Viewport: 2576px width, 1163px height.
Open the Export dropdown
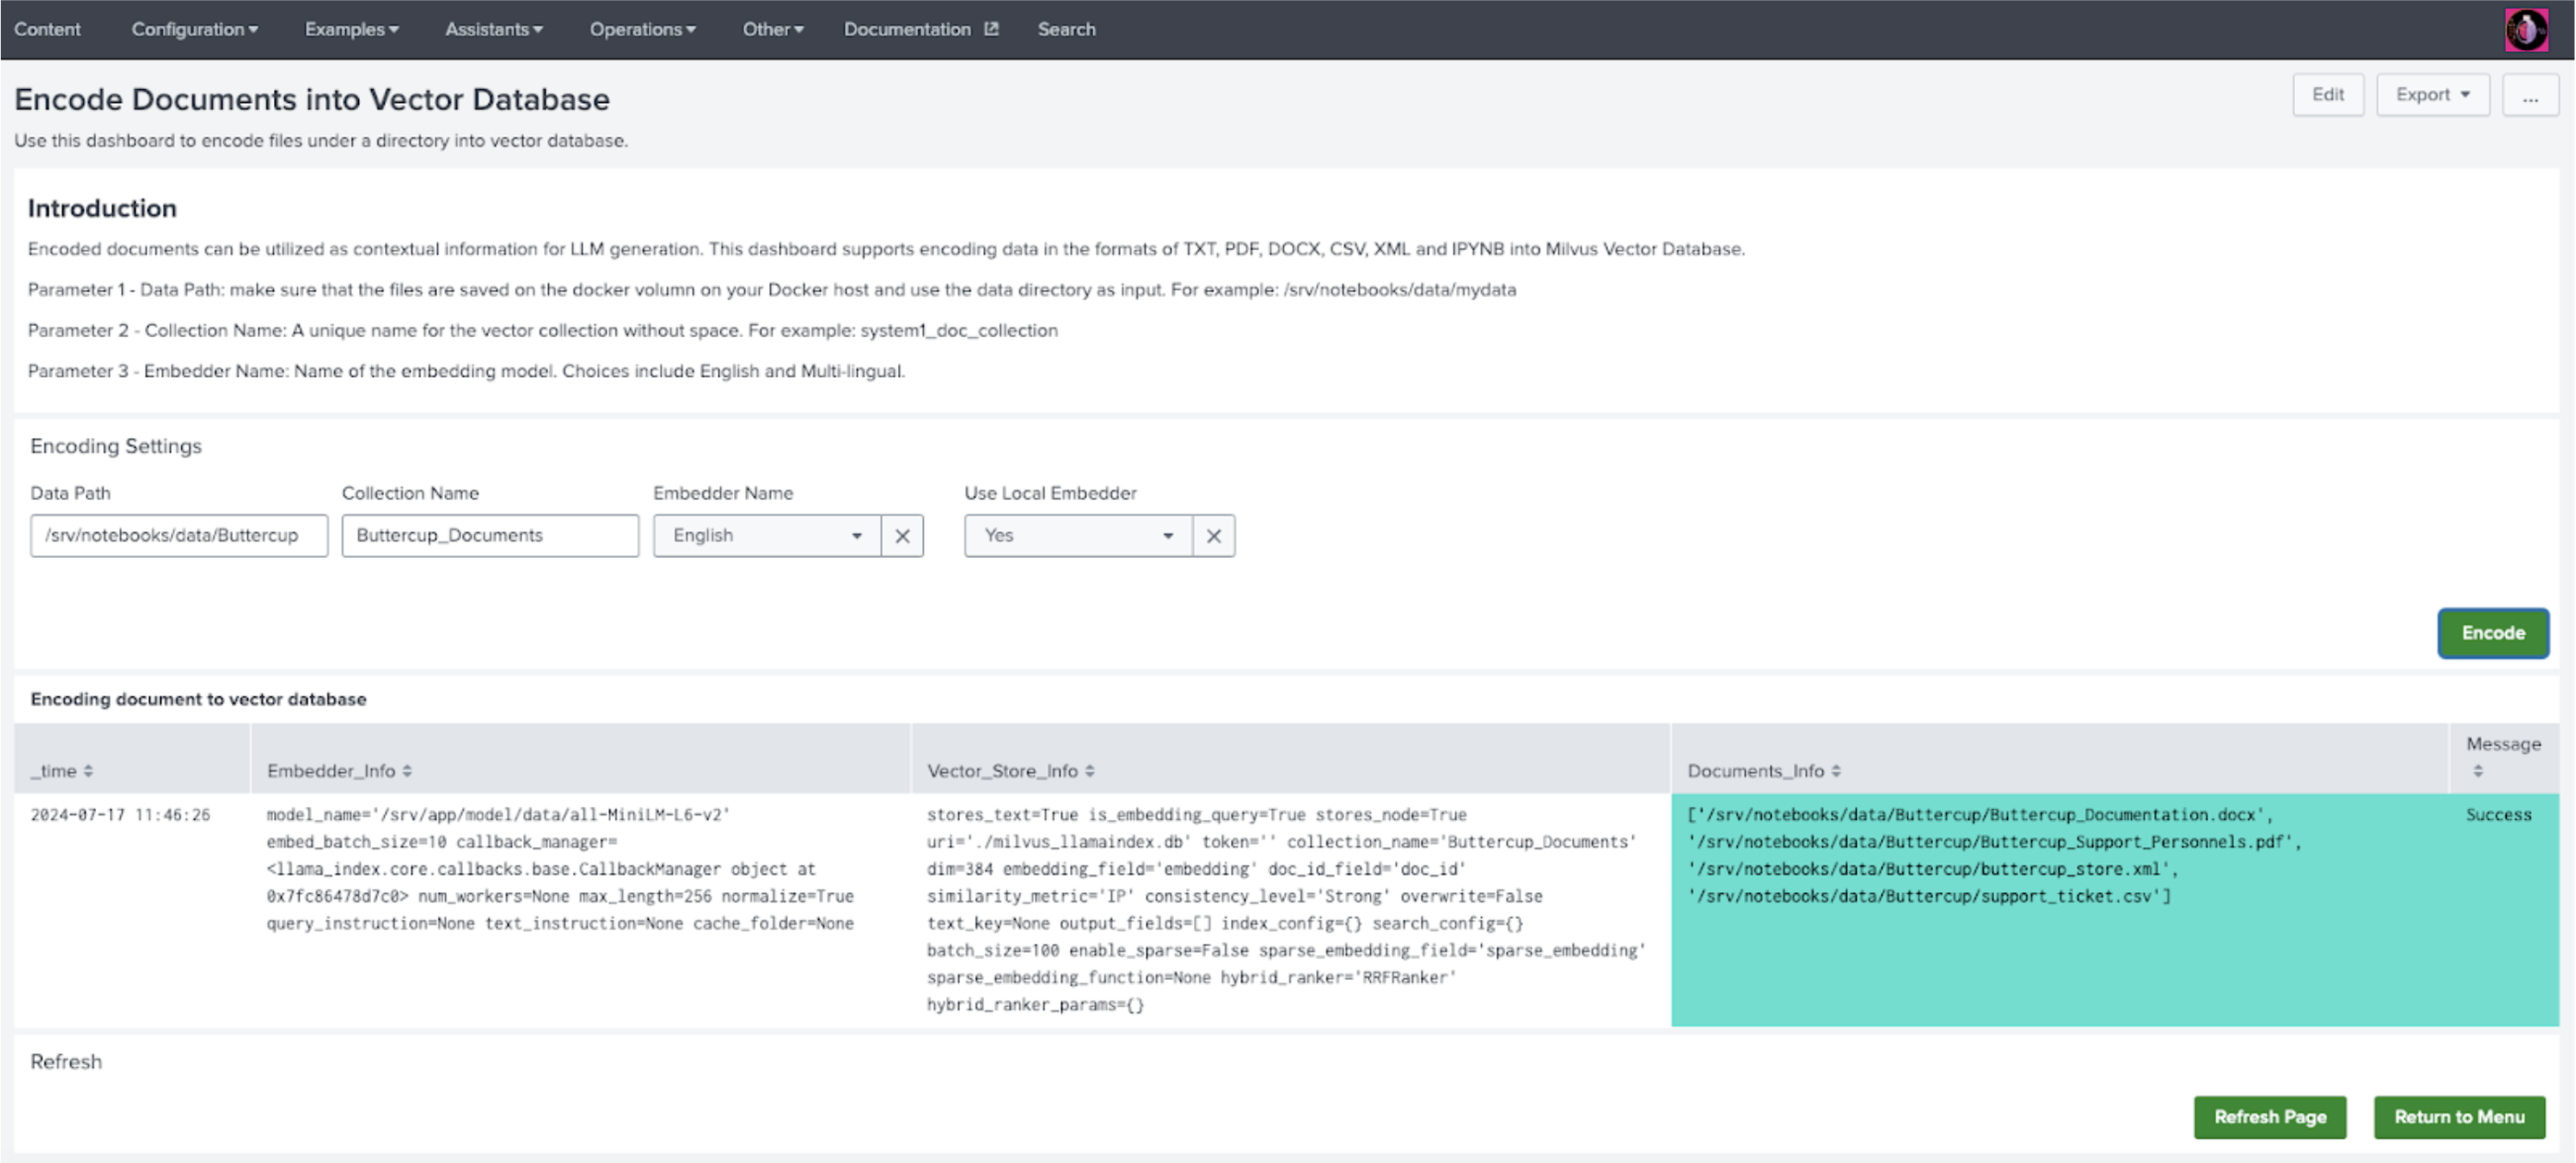click(x=2432, y=95)
